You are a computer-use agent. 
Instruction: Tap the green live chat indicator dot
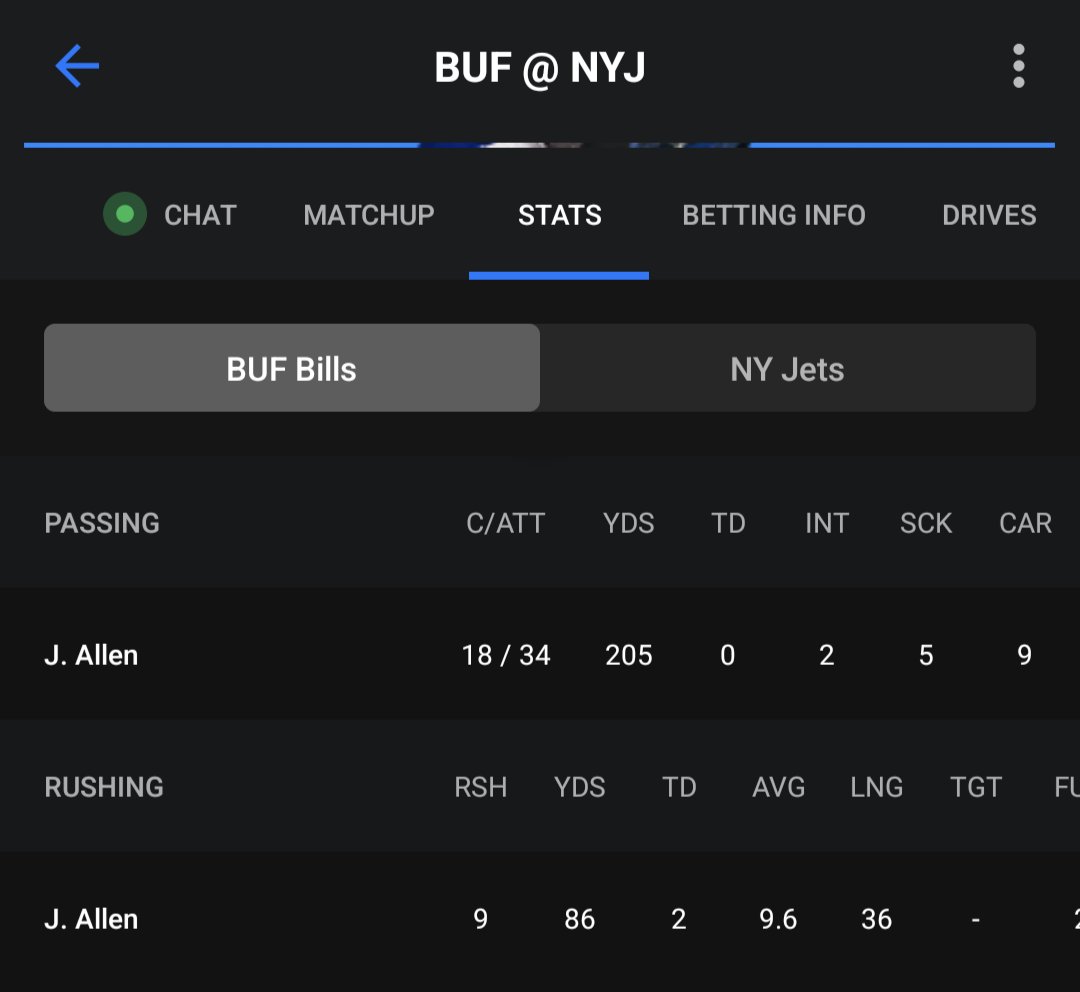click(x=125, y=214)
